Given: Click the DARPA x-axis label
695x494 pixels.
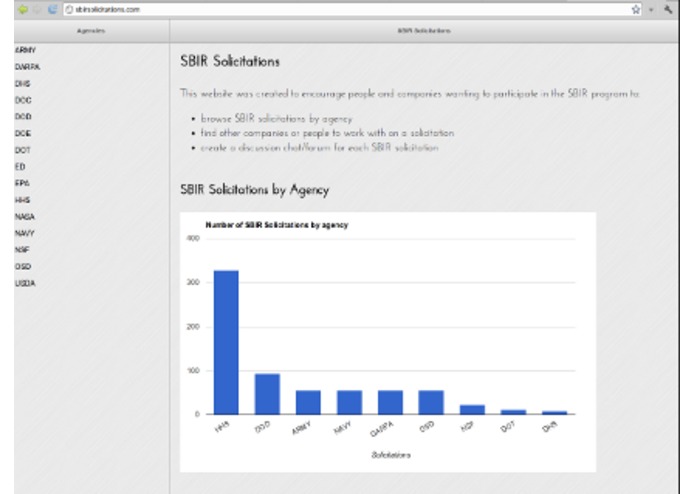Looking at the screenshot, I should tap(382, 429).
